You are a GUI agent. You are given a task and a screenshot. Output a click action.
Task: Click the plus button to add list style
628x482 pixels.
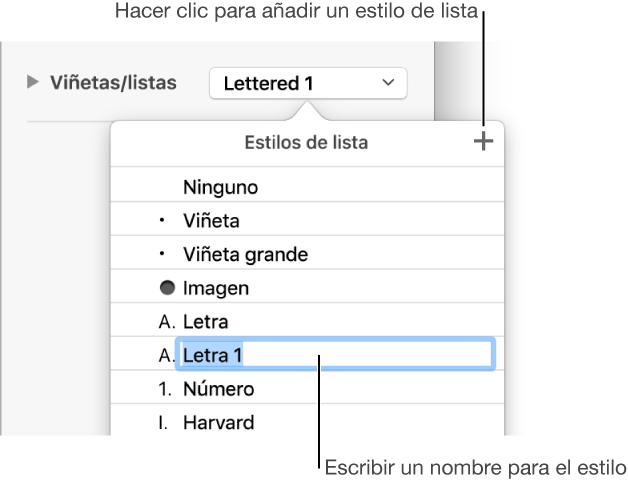[x=483, y=142]
